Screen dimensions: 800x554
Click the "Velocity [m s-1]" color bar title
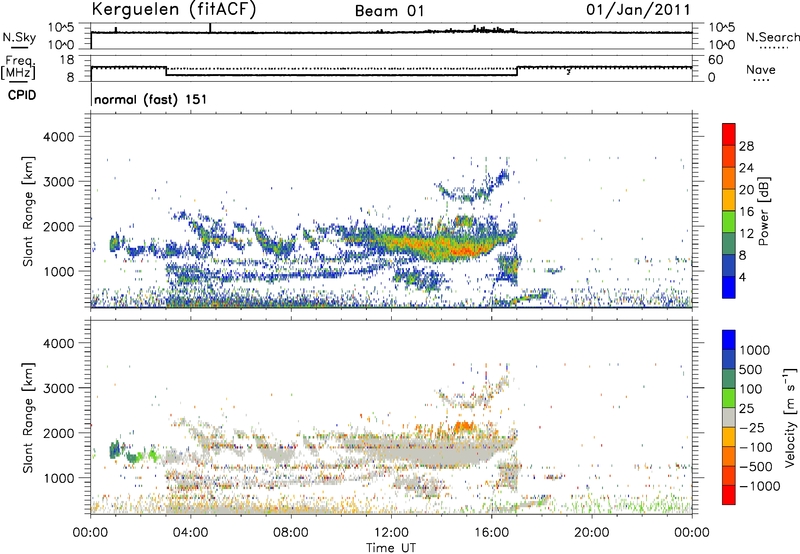click(790, 417)
